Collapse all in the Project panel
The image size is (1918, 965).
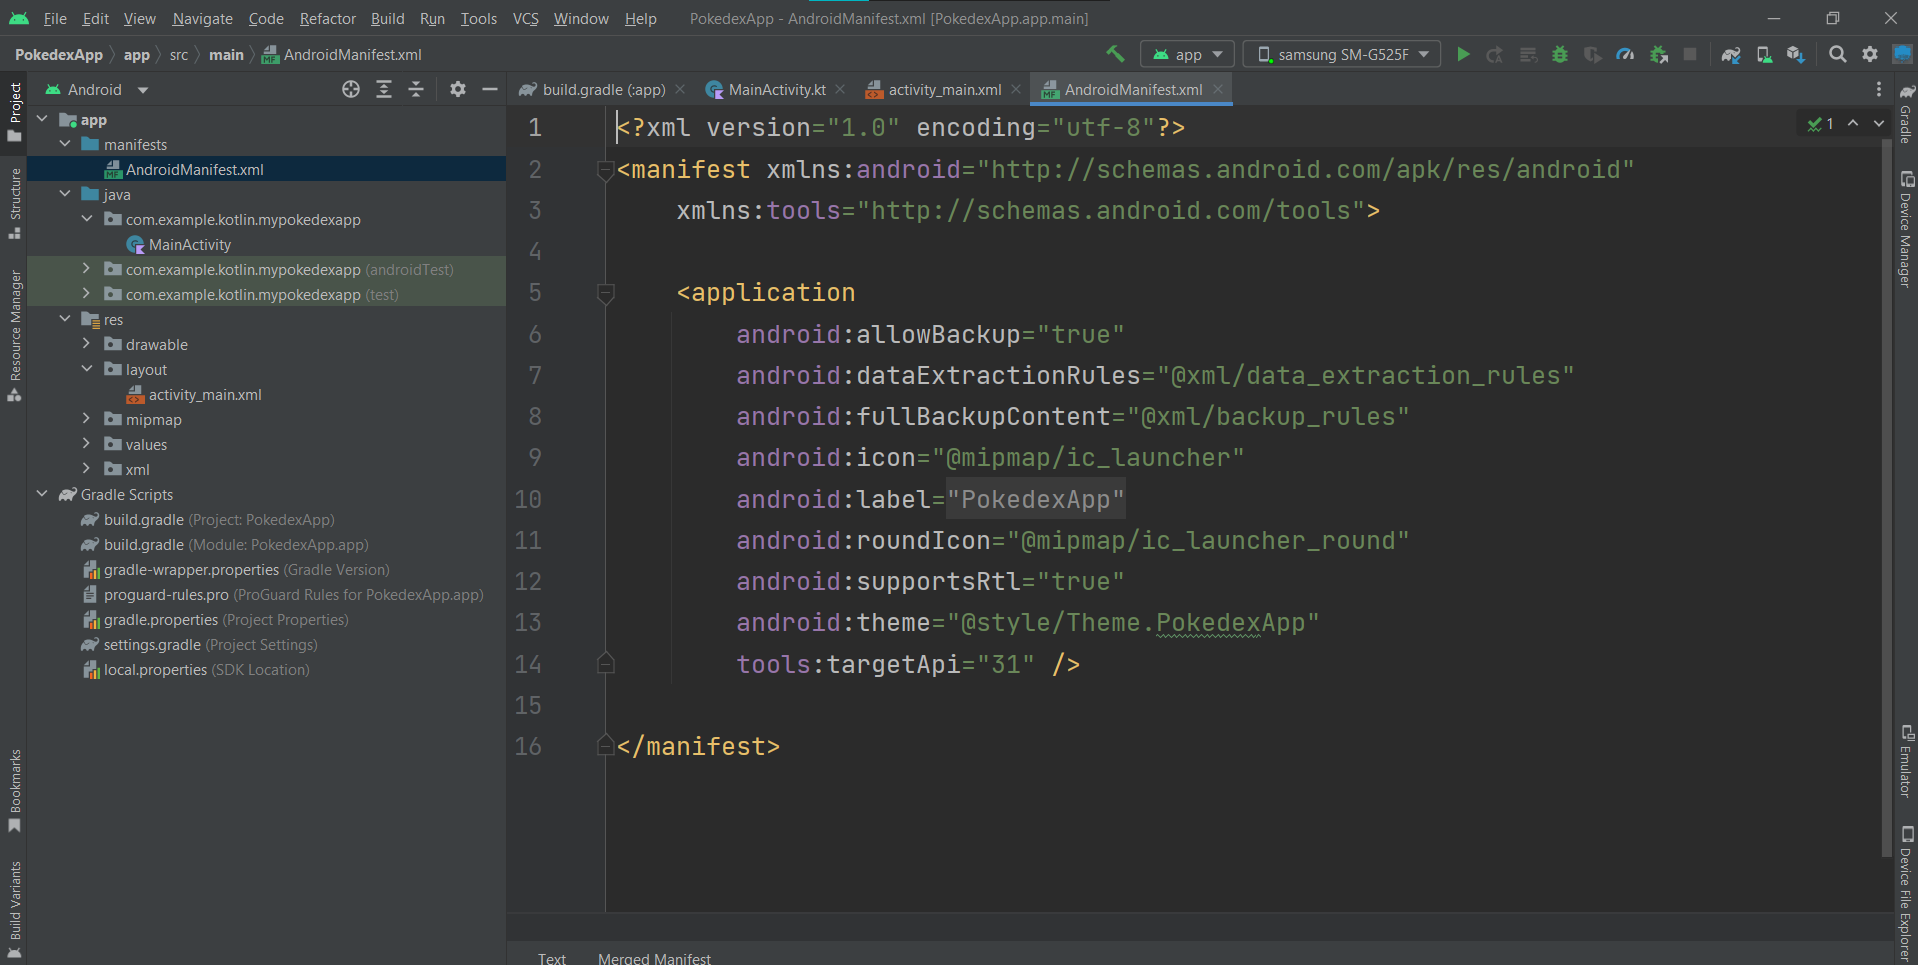click(416, 90)
